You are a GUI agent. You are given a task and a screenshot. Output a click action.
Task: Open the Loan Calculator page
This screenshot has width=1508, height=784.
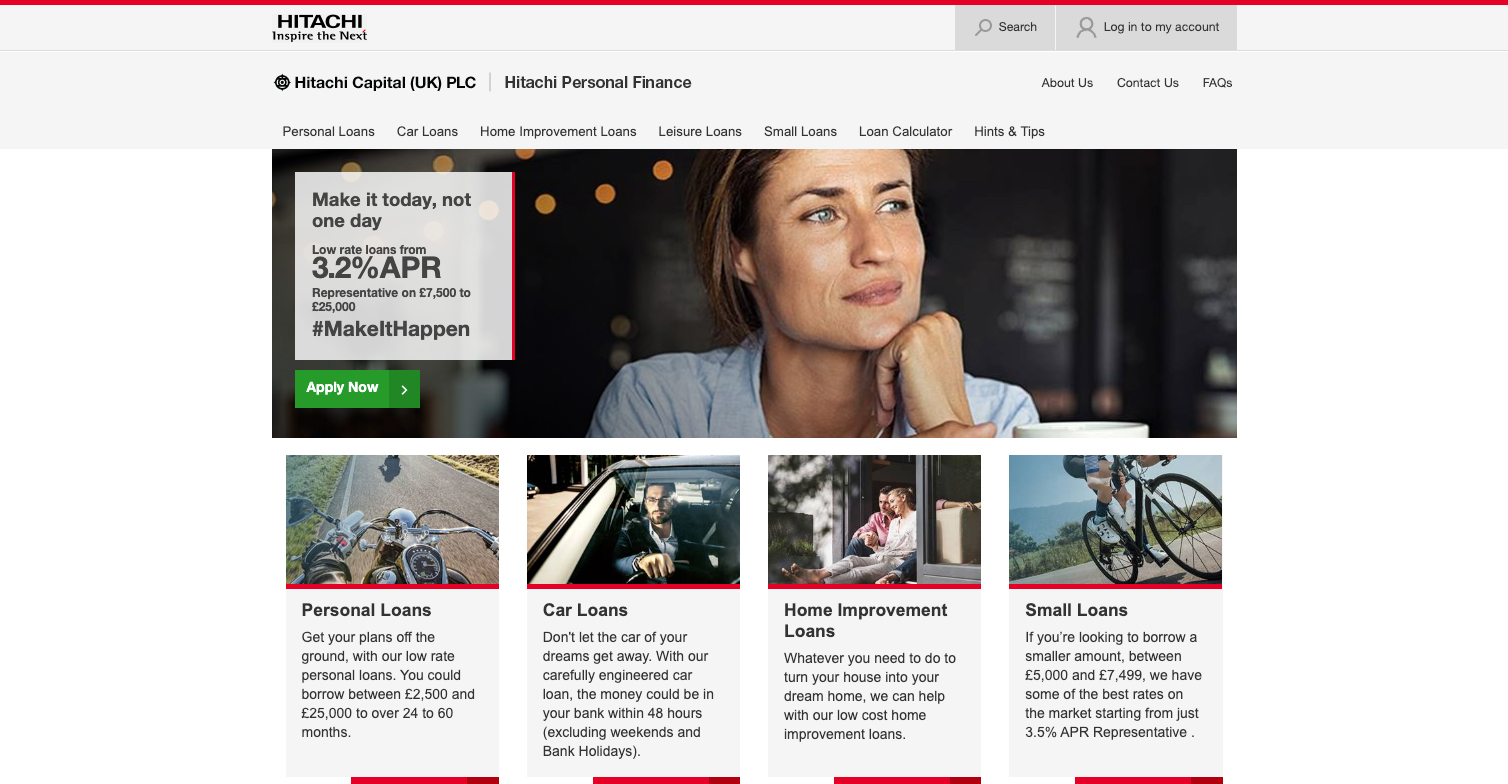pyautogui.click(x=905, y=132)
